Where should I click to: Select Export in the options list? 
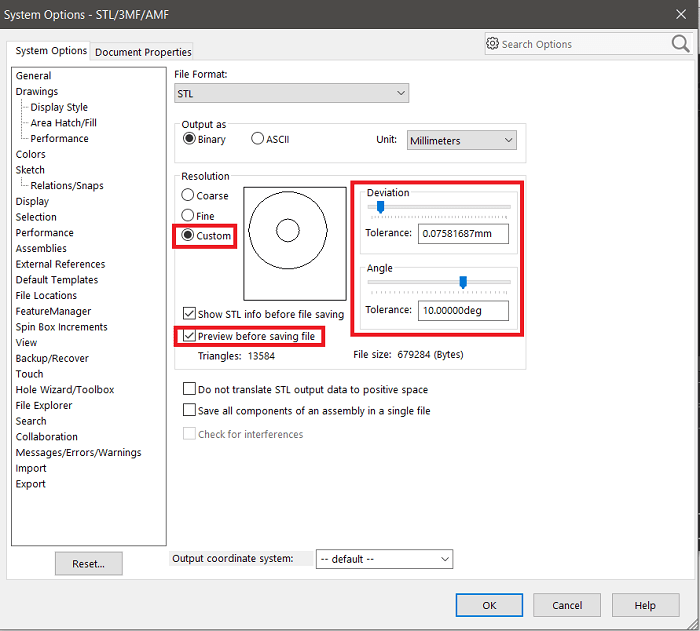pos(31,484)
